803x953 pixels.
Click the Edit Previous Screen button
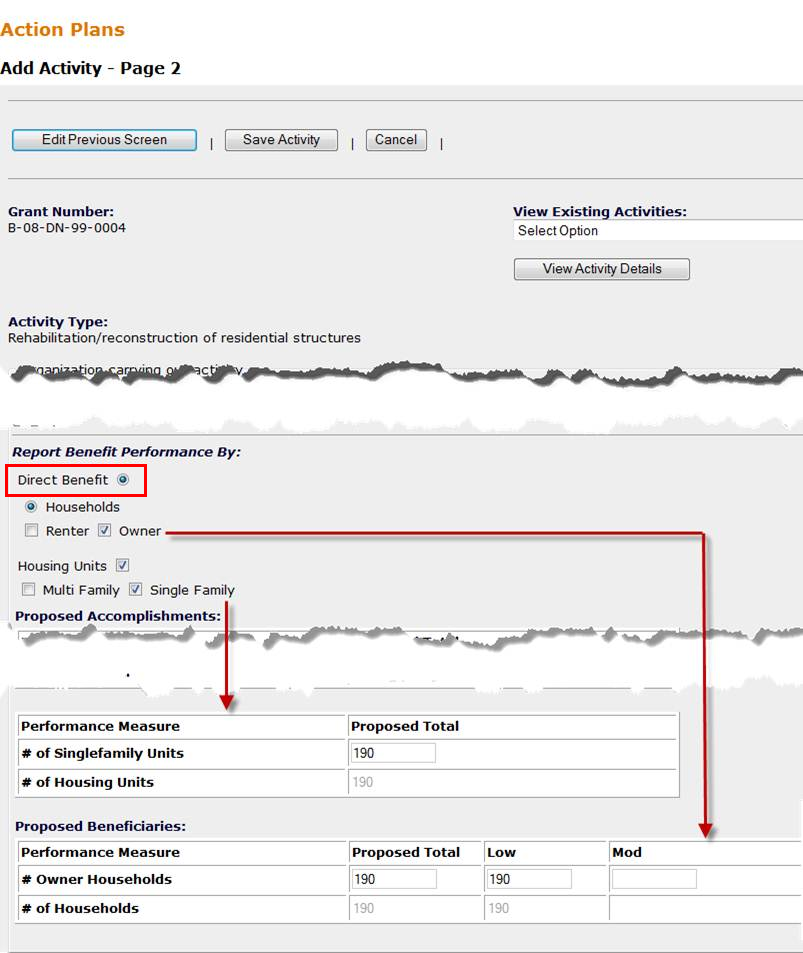pos(104,140)
